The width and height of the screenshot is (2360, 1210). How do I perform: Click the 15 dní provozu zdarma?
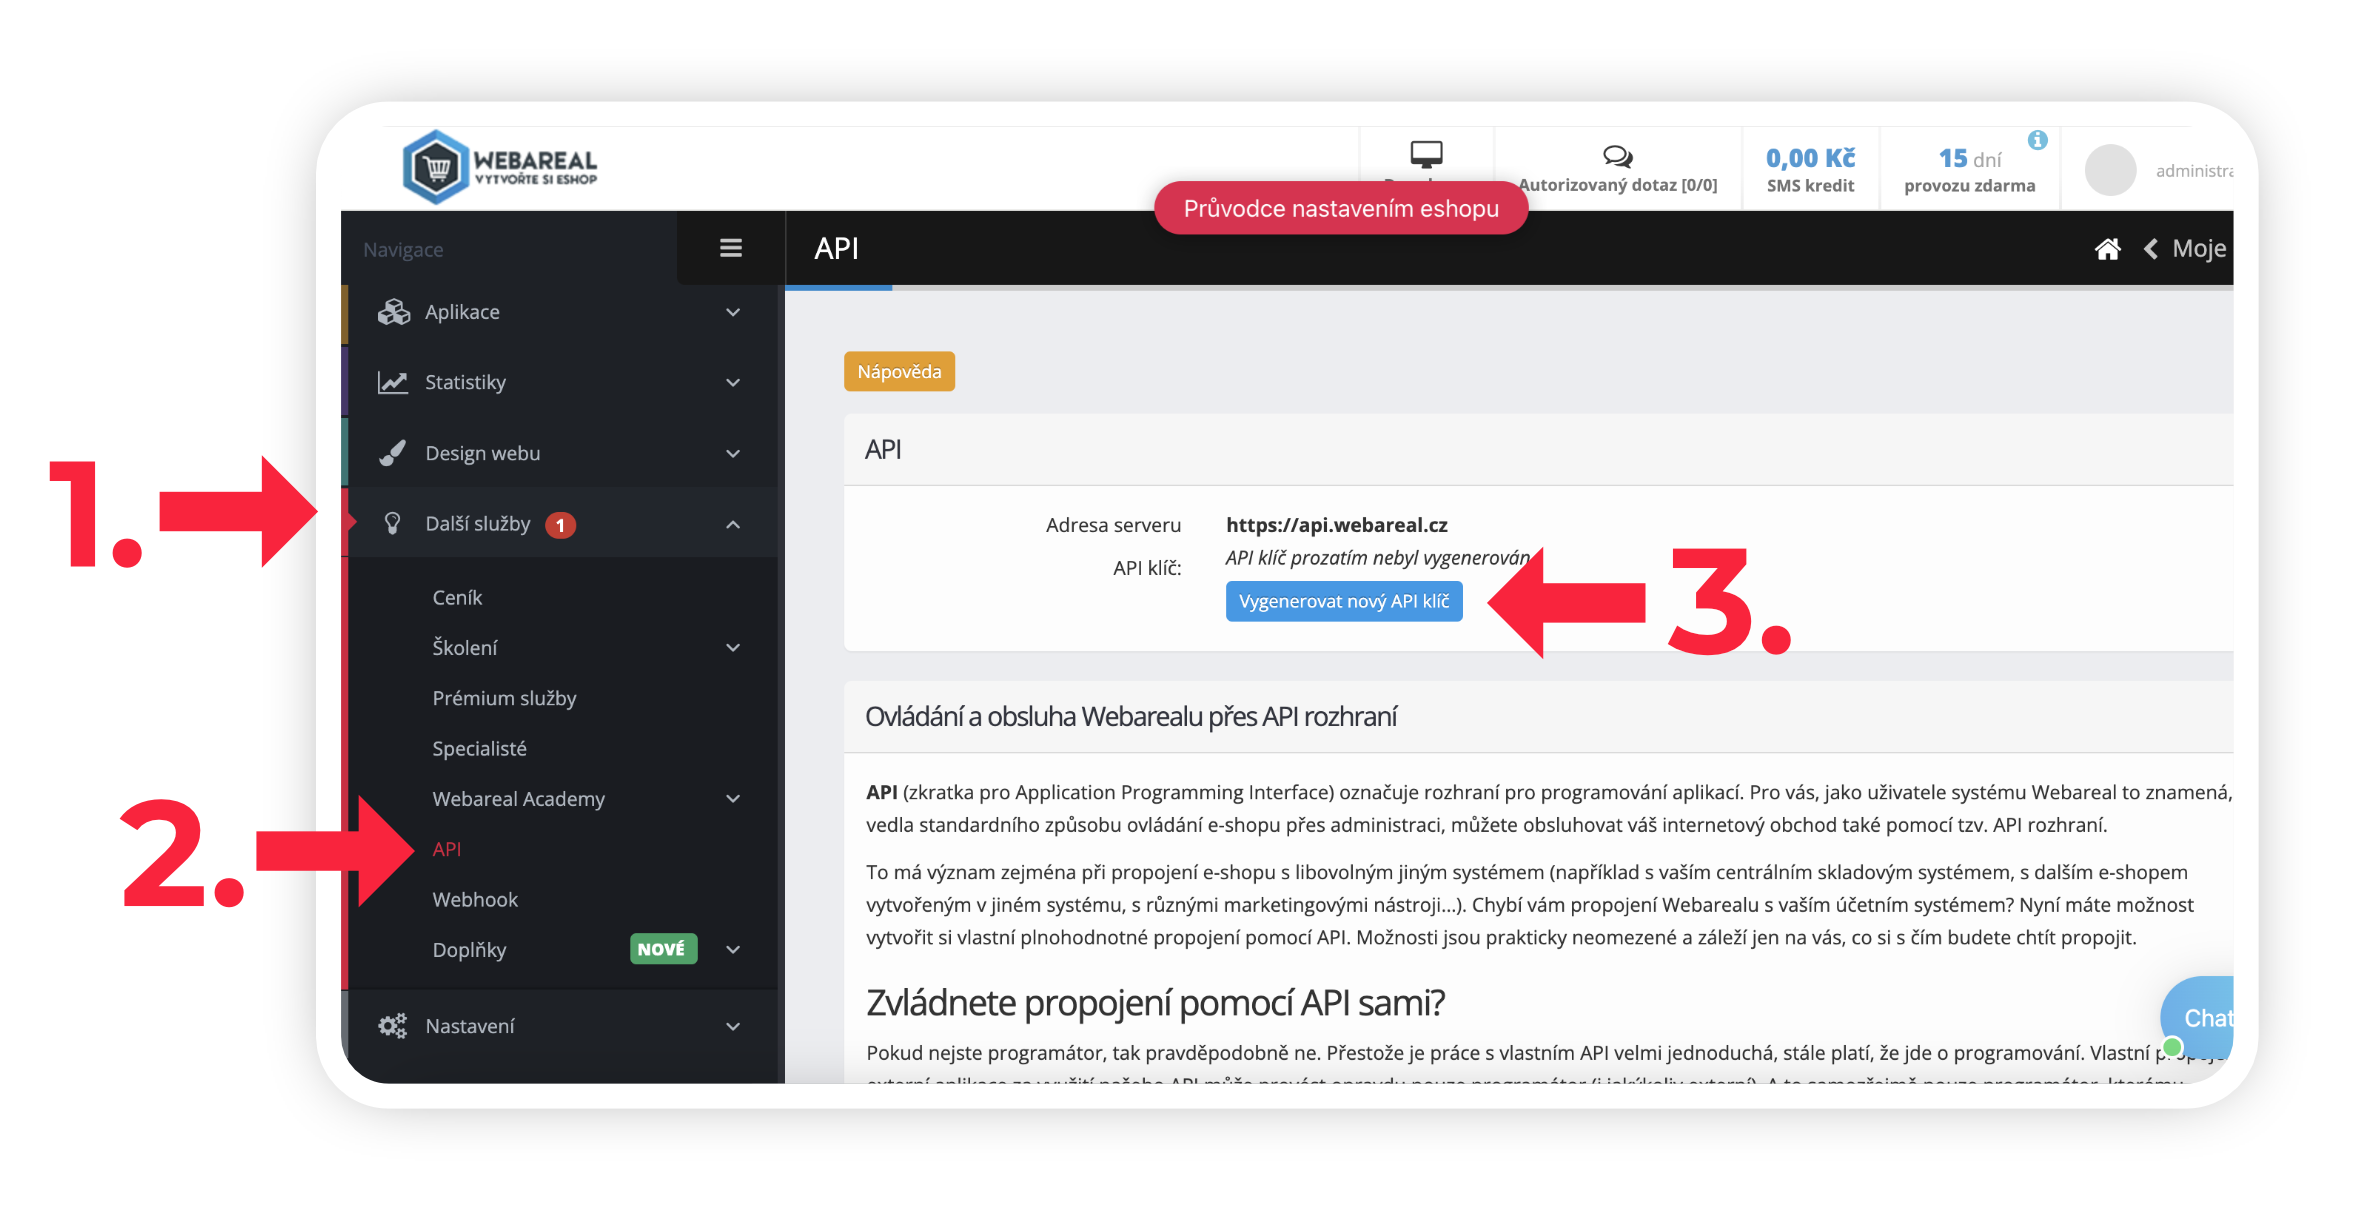1969,170
